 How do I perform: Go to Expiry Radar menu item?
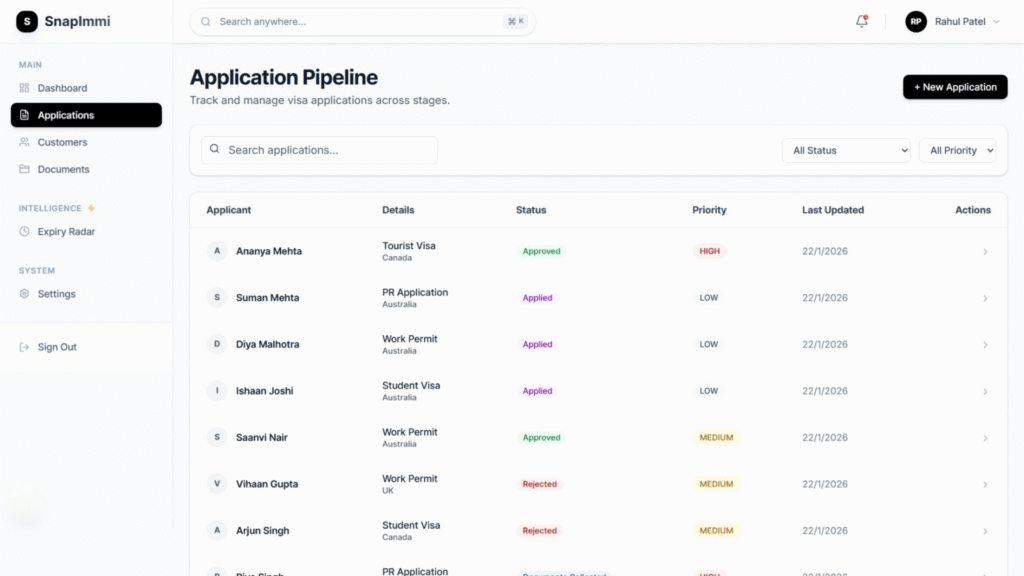point(66,232)
